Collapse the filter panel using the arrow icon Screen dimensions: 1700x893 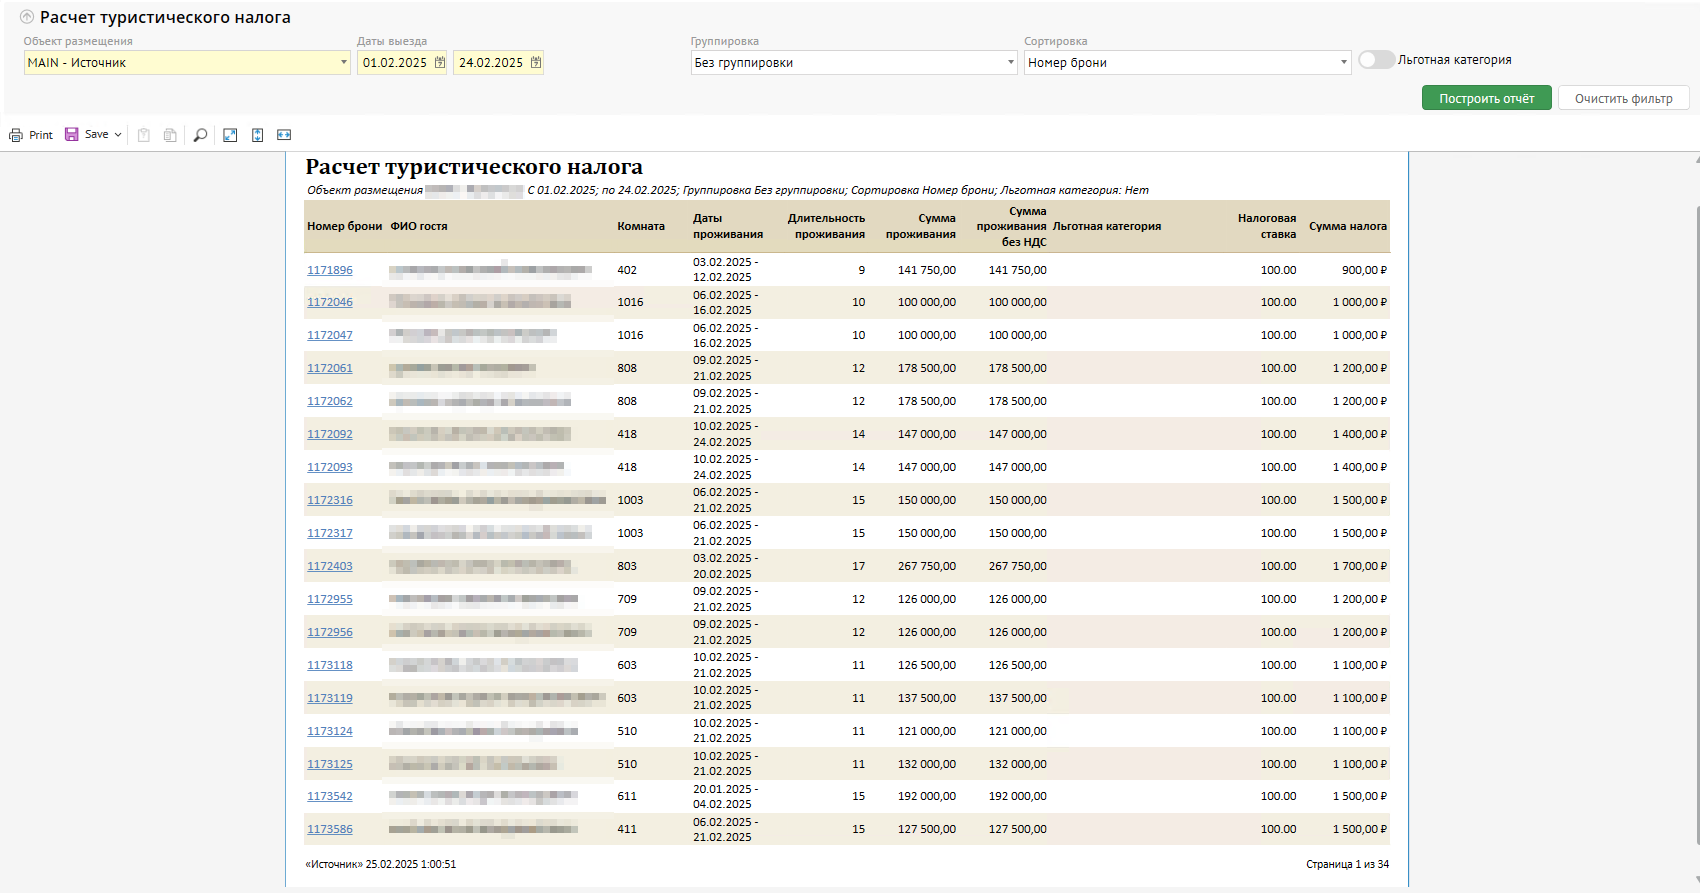27,17
